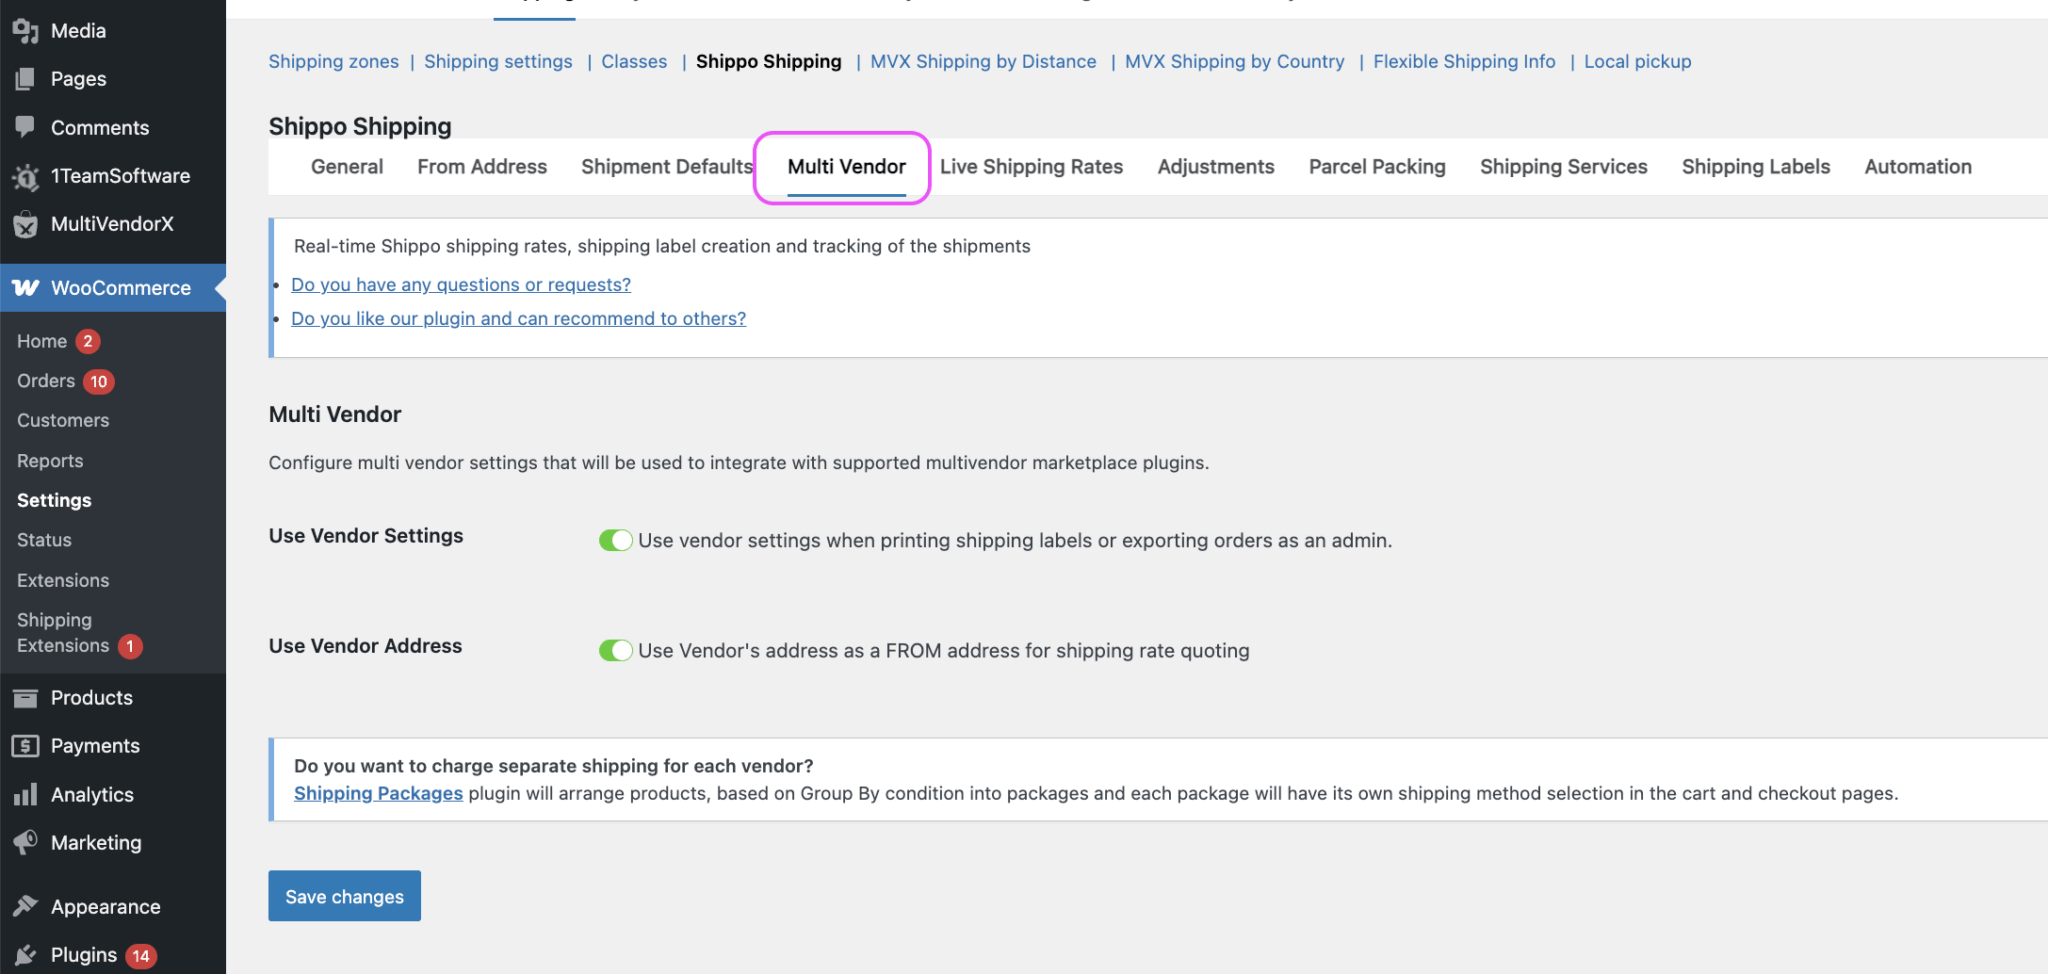This screenshot has width=2048, height=974.
Task: Open Flexible Shipping Info link
Action: coord(1464,62)
